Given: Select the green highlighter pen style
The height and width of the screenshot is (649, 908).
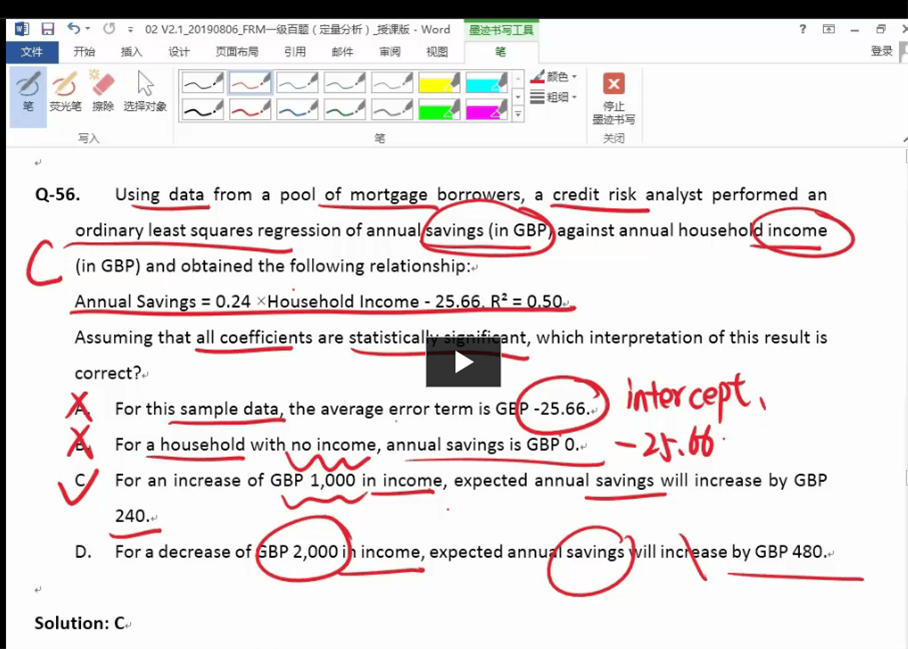Looking at the screenshot, I should [x=439, y=109].
